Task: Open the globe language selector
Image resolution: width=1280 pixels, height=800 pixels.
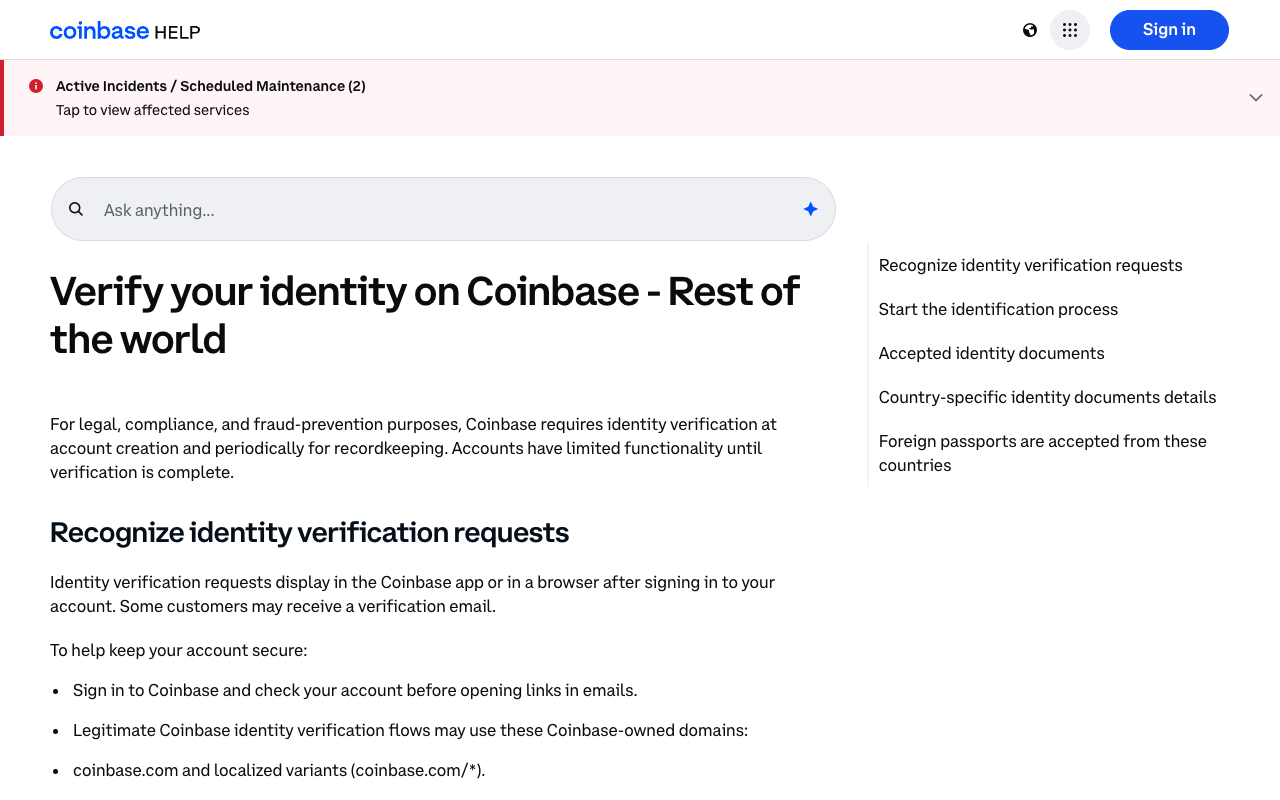Action: pos(1030,30)
